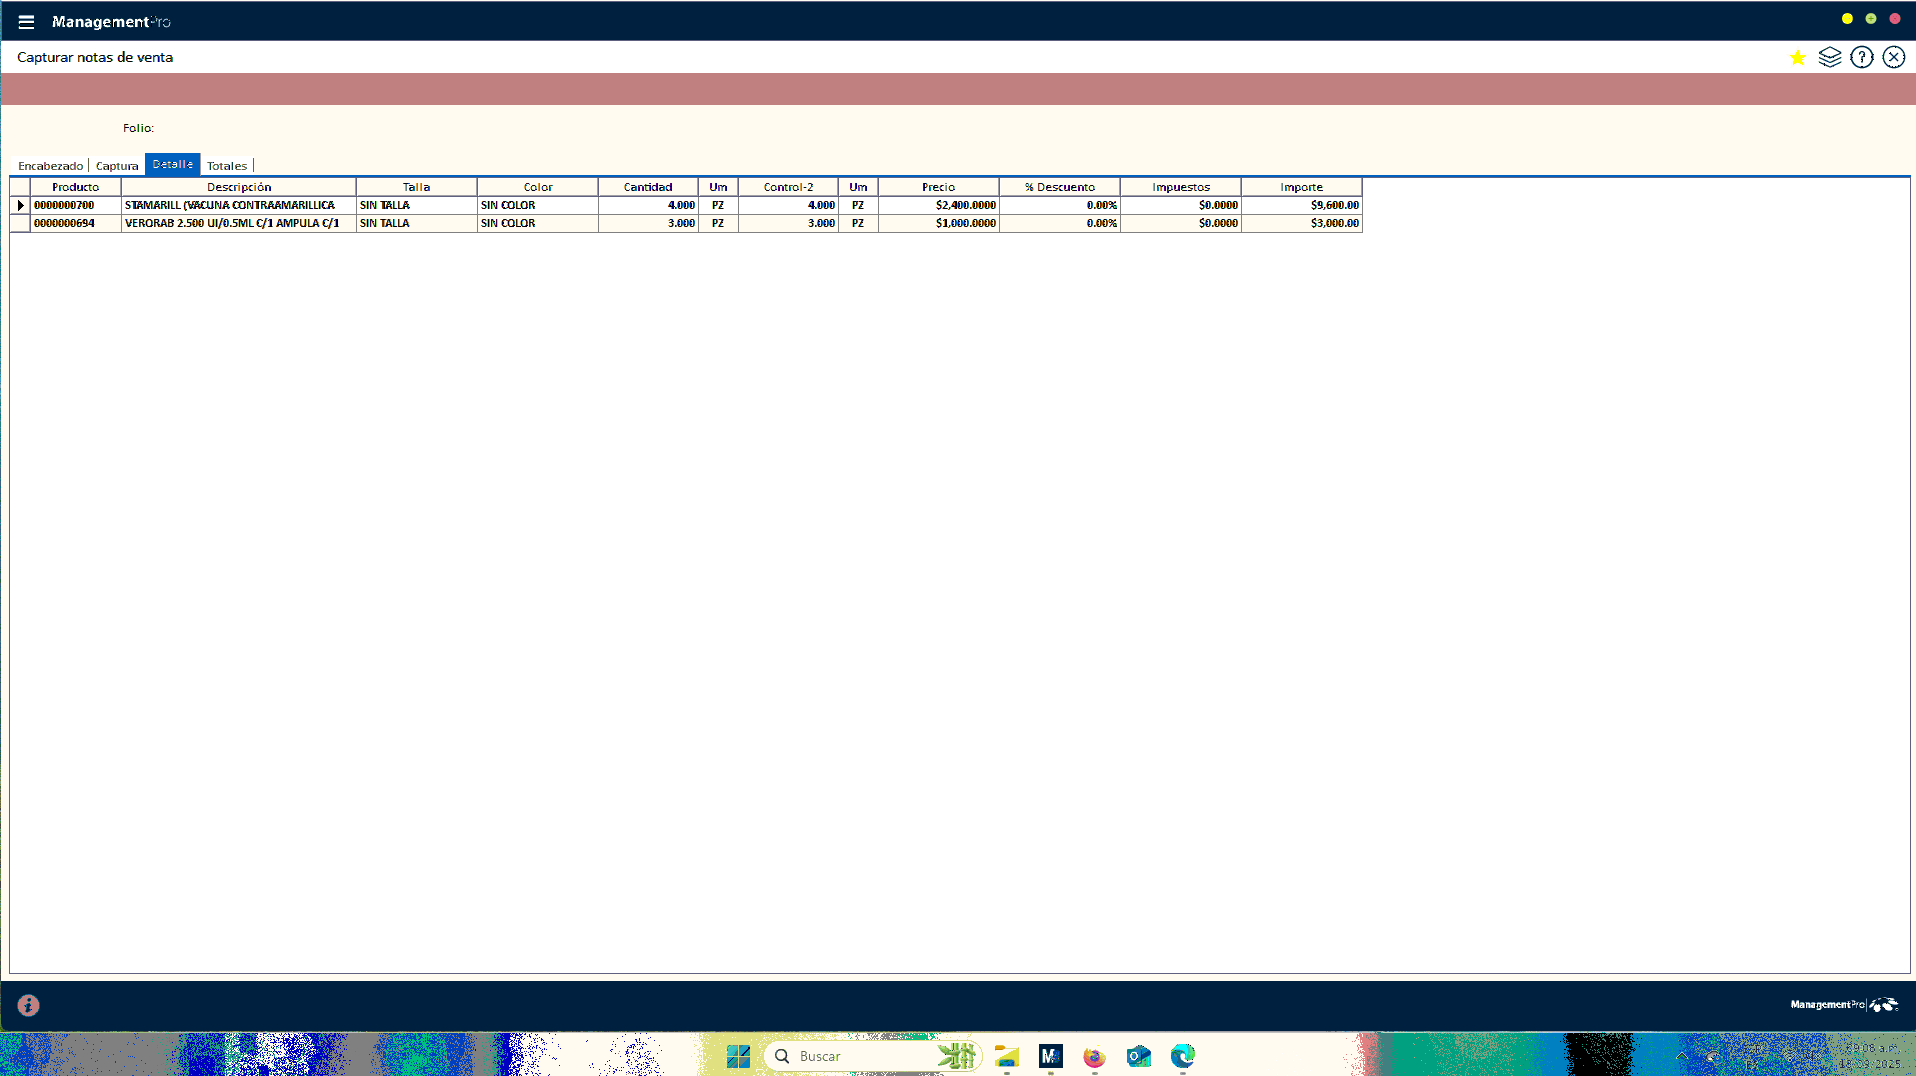Close sales note capture with X icon
Image resolution: width=1916 pixels, height=1076 pixels.
click(x=1893, y=58)
